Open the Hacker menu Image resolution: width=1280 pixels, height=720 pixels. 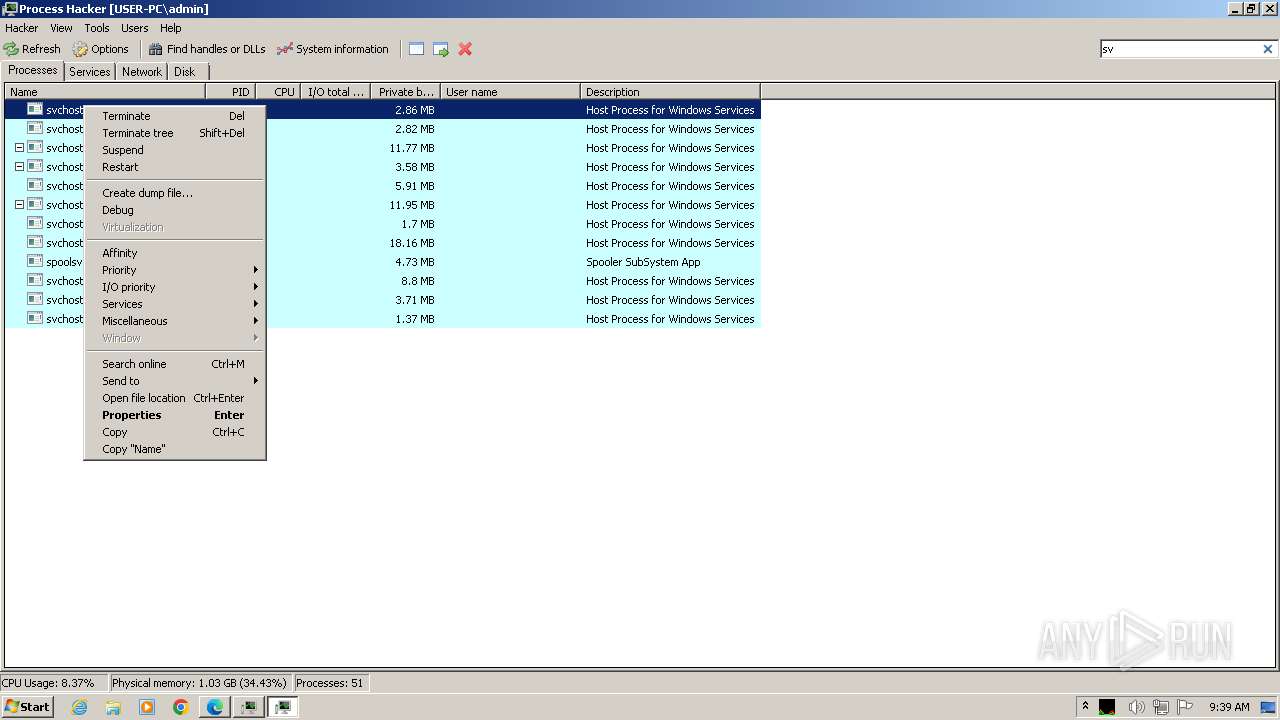pyautogui.click(x=21, y=28)
